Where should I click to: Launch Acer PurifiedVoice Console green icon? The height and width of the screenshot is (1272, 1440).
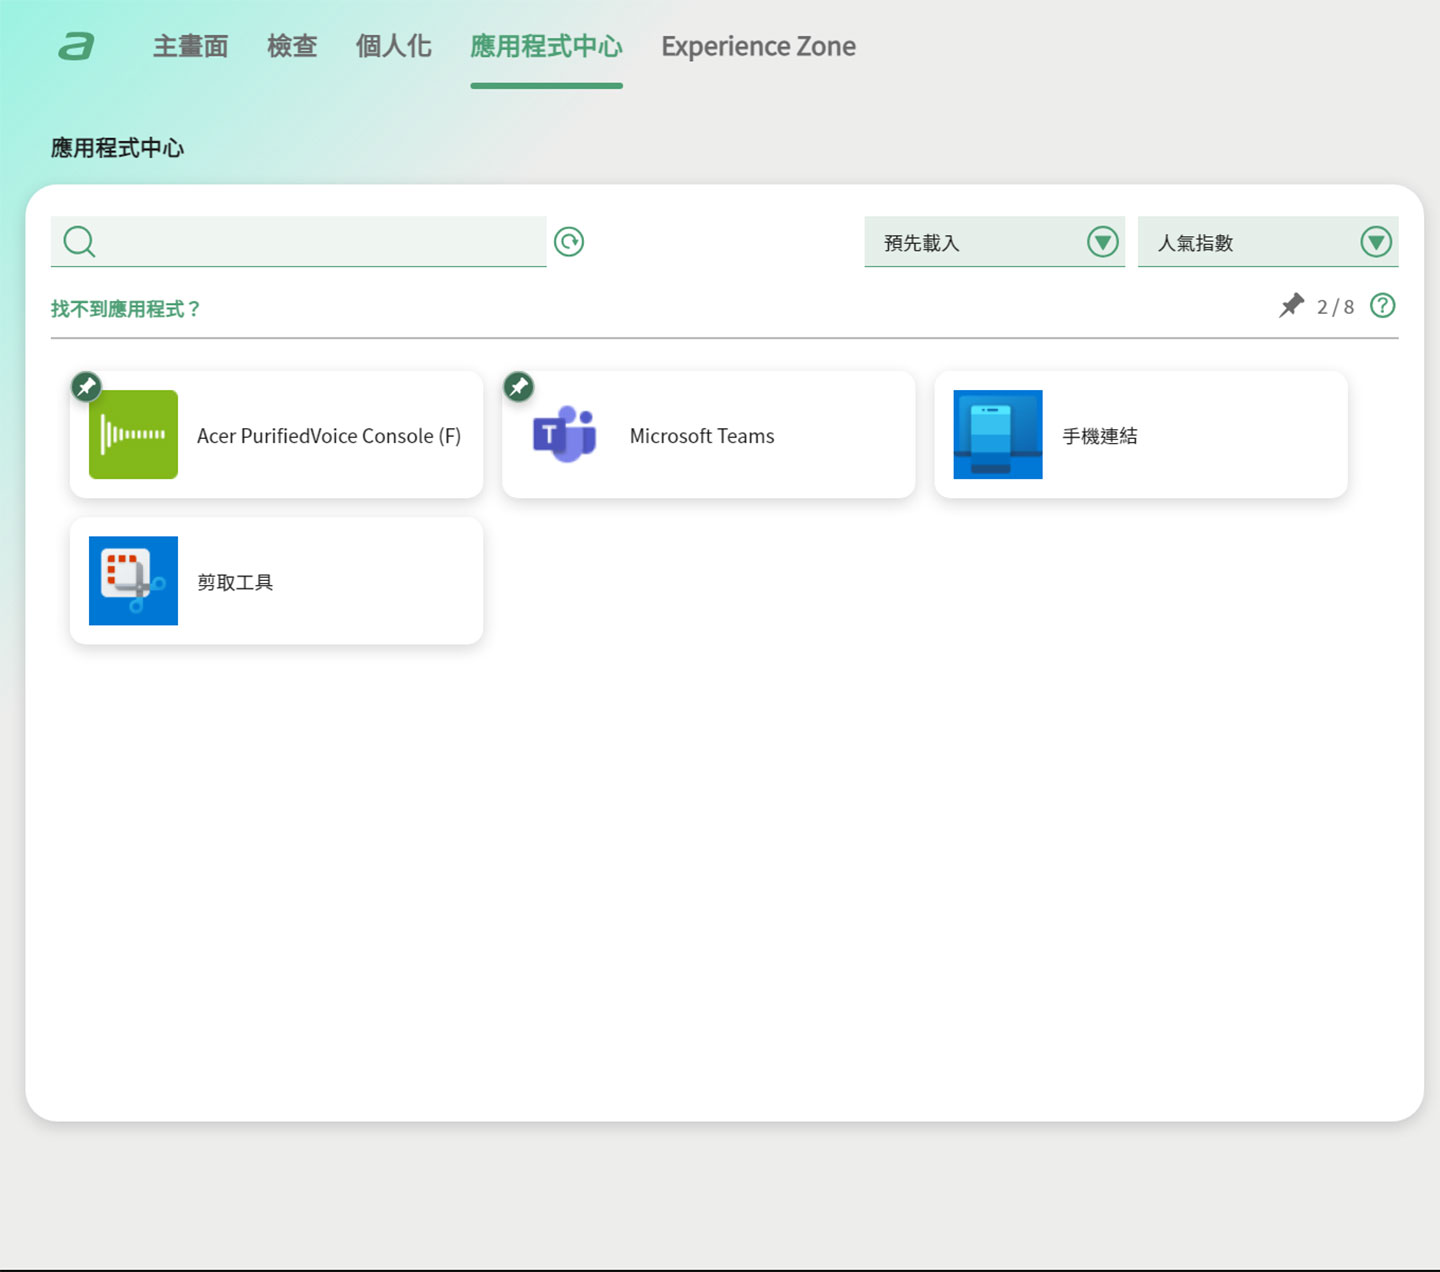[x=133, y=435]
